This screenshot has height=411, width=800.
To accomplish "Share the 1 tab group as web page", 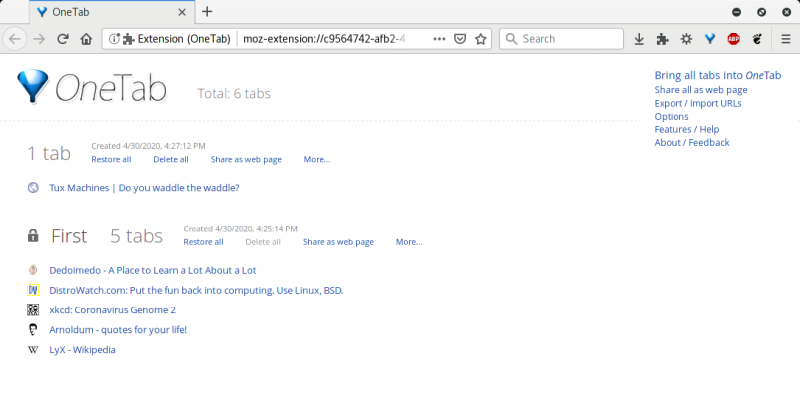I will (x=246, y=160).
